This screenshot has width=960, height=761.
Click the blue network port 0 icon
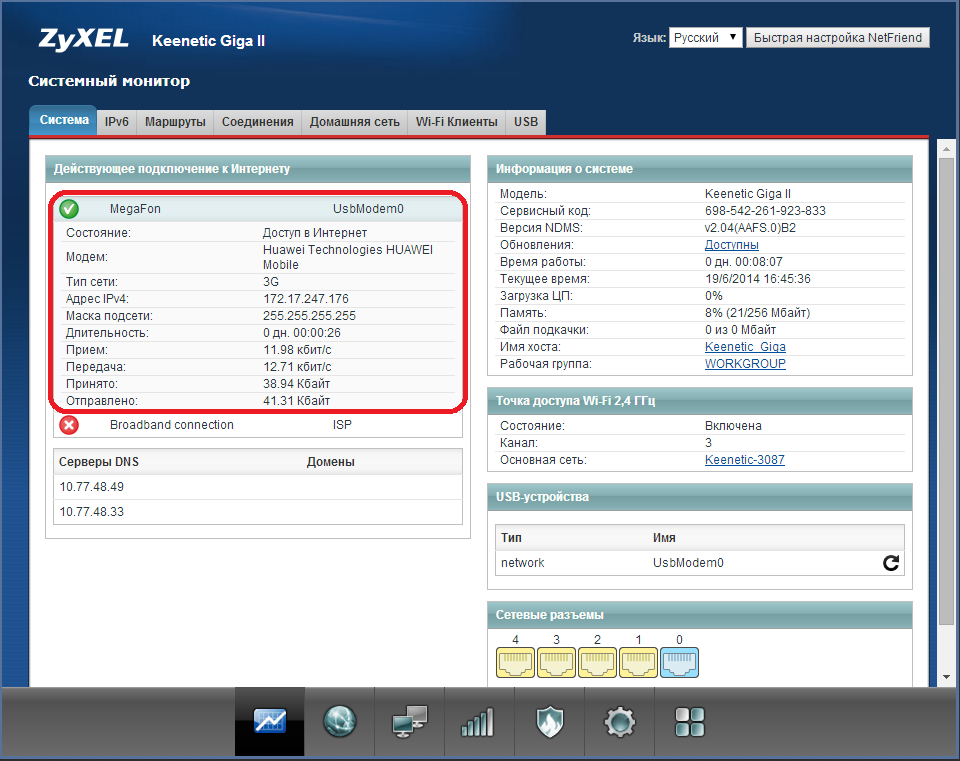pyautogui.click(x=680, y=662)
